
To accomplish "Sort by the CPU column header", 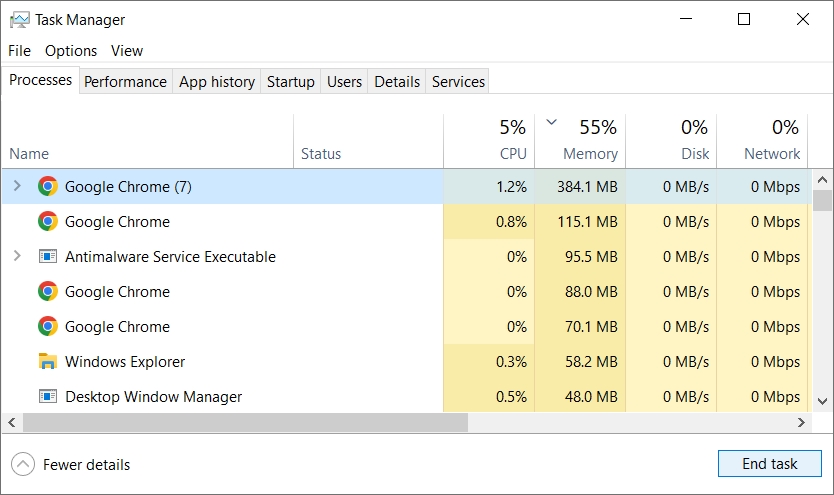I will pyautogui.click(x=489, y=141).
